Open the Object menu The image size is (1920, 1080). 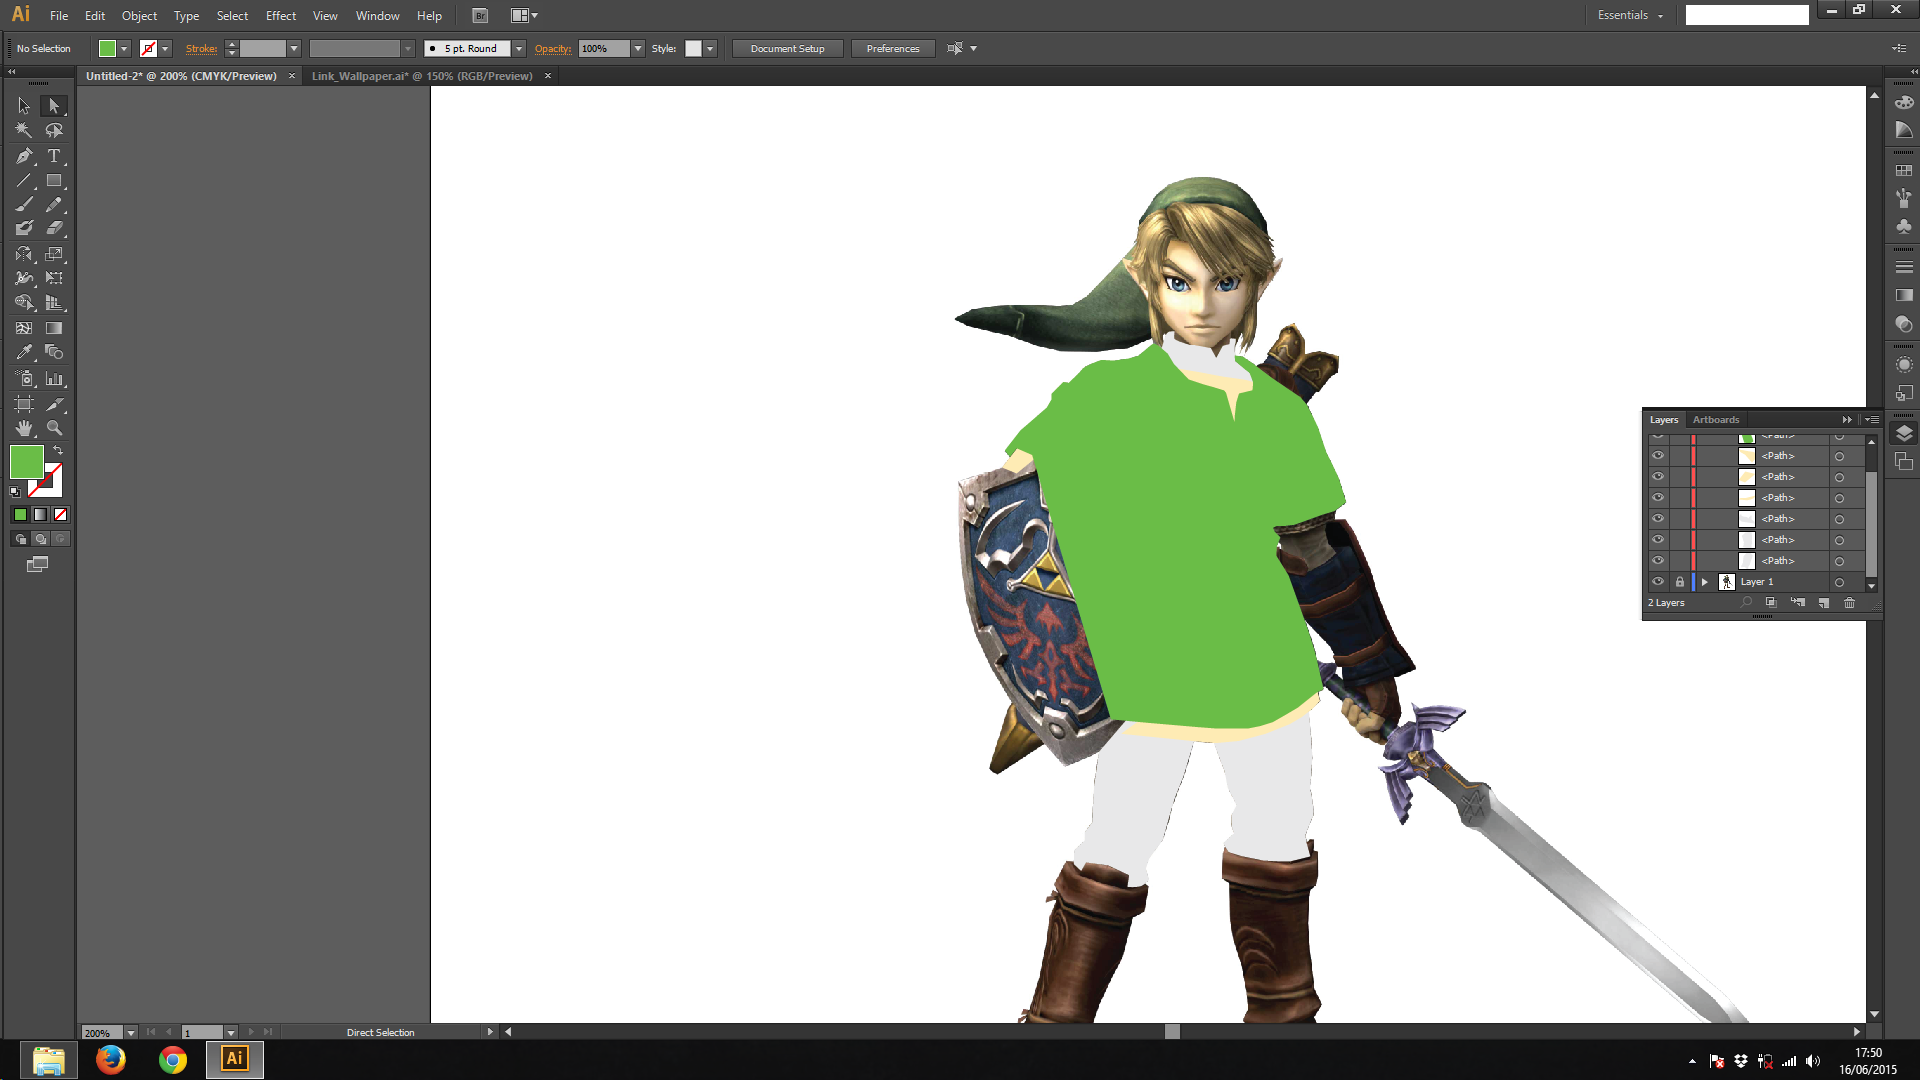[x=139, y=16]
